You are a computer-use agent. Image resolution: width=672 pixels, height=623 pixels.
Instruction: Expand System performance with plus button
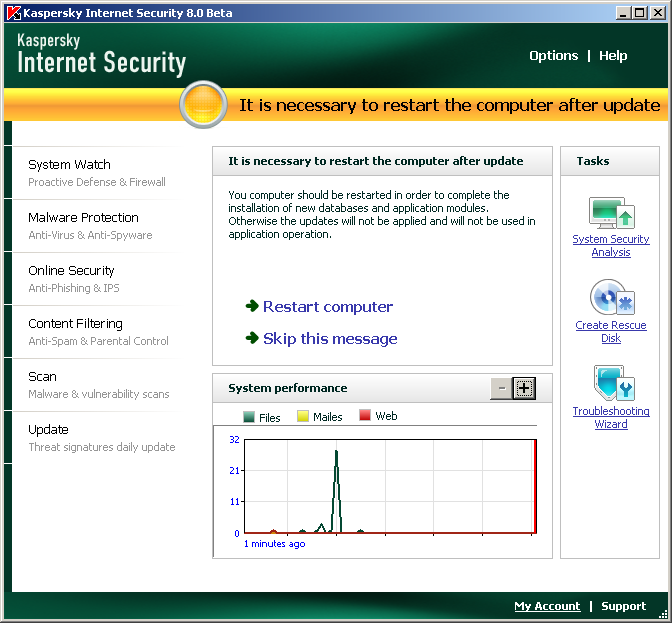click(x=524, y=388)
